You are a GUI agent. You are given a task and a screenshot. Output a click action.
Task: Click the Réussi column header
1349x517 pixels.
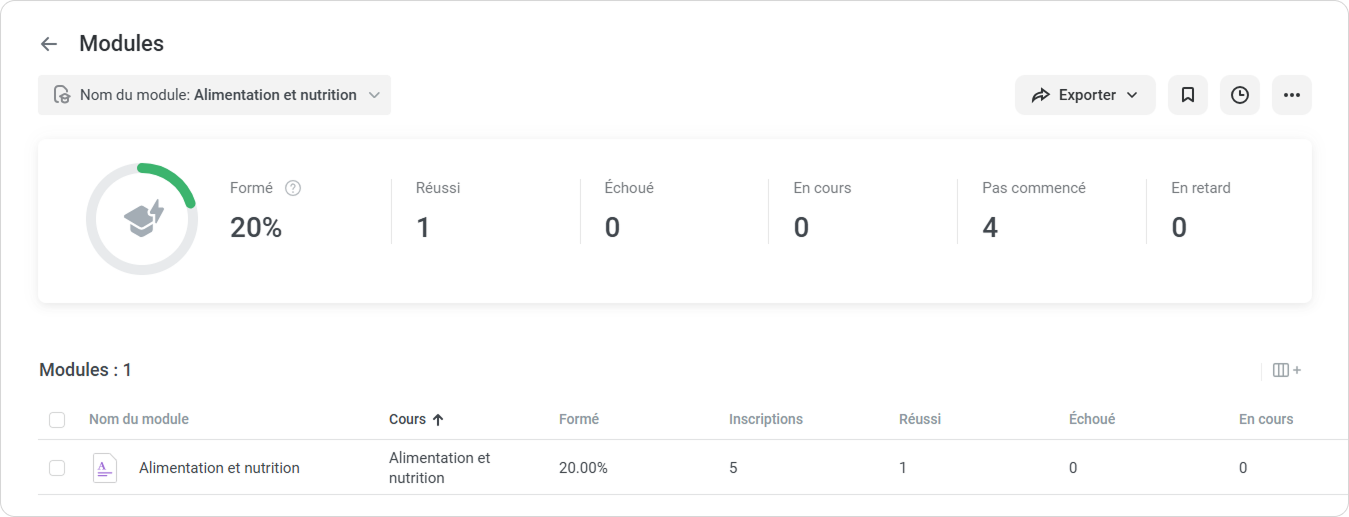pyautogui.click(x=920, y=420)
